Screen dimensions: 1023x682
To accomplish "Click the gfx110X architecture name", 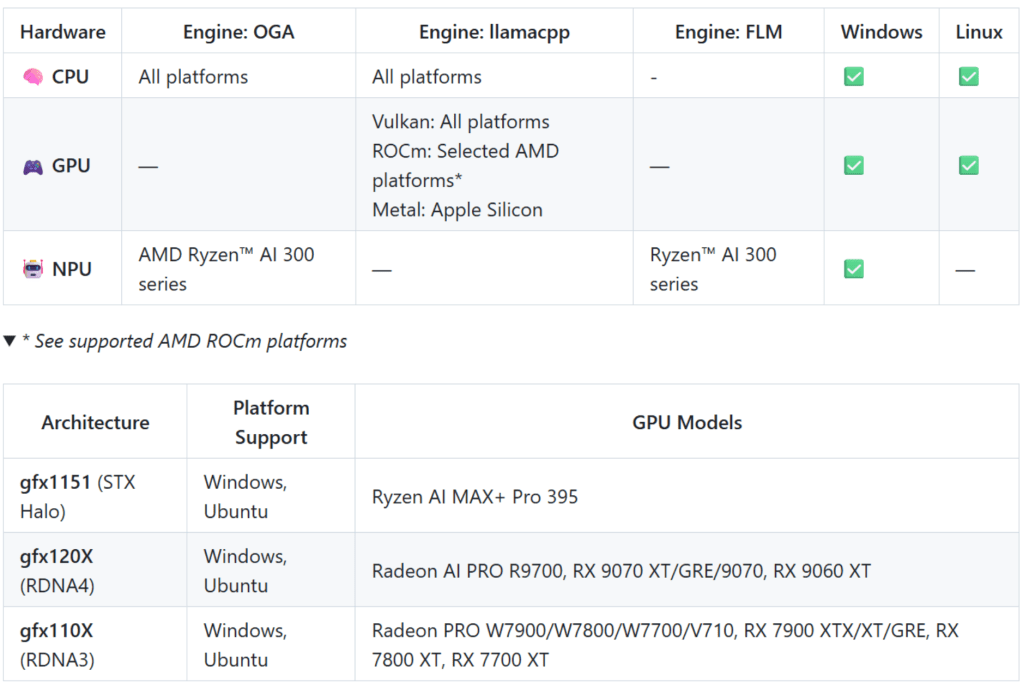I will [56, 630].
